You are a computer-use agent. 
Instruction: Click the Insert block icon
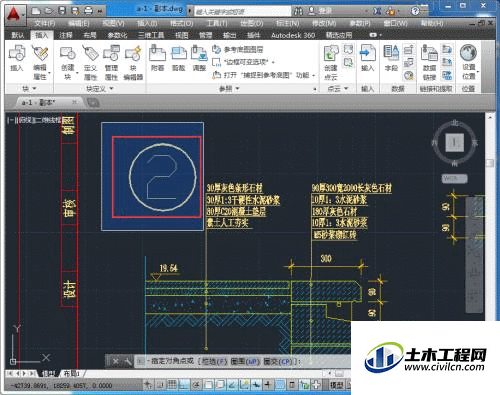click(x=16, y=59)
